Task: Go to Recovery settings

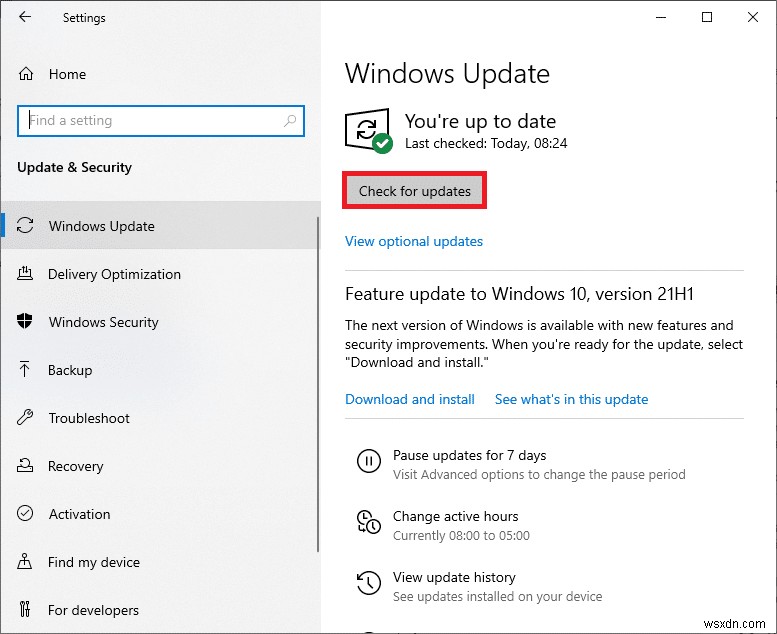Action: [75, 466]
